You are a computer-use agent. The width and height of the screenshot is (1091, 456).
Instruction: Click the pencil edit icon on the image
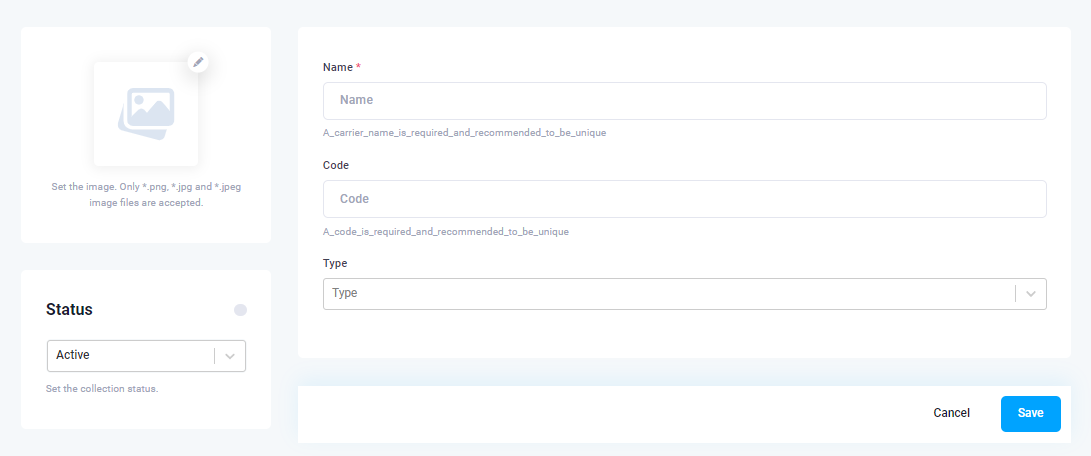[x=198, y=61]
